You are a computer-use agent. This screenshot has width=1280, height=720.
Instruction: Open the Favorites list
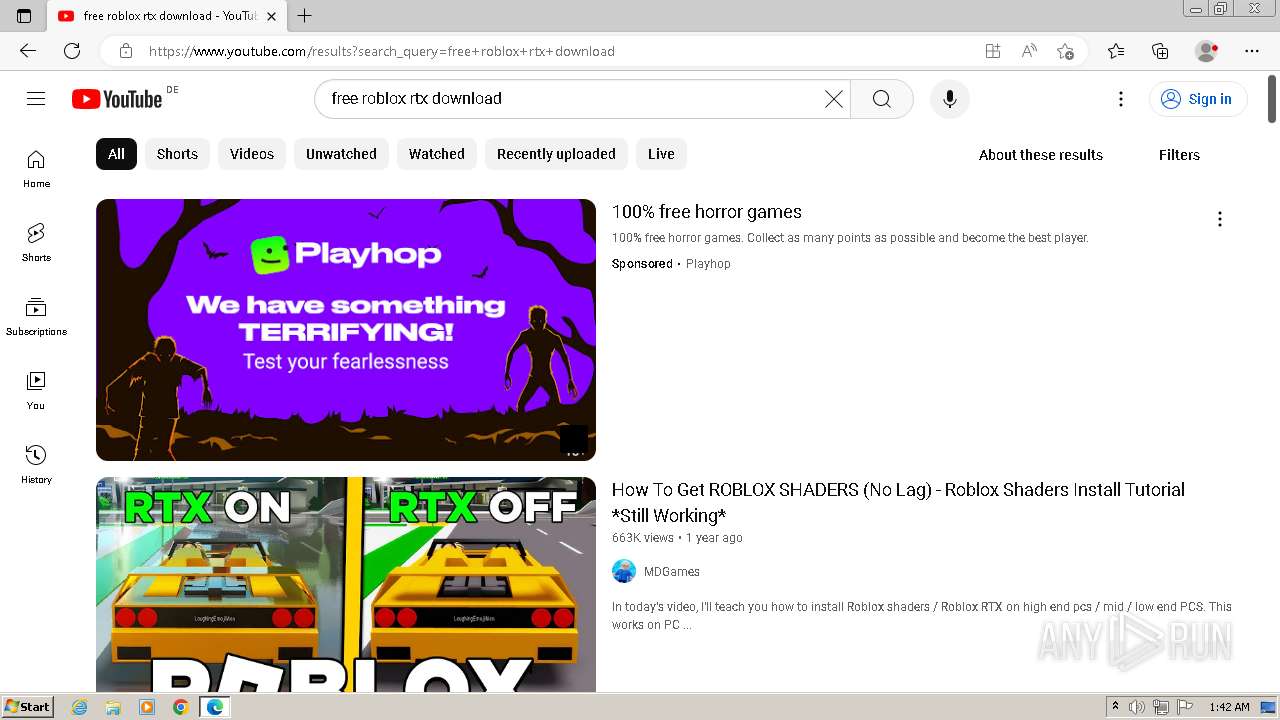1116,51
